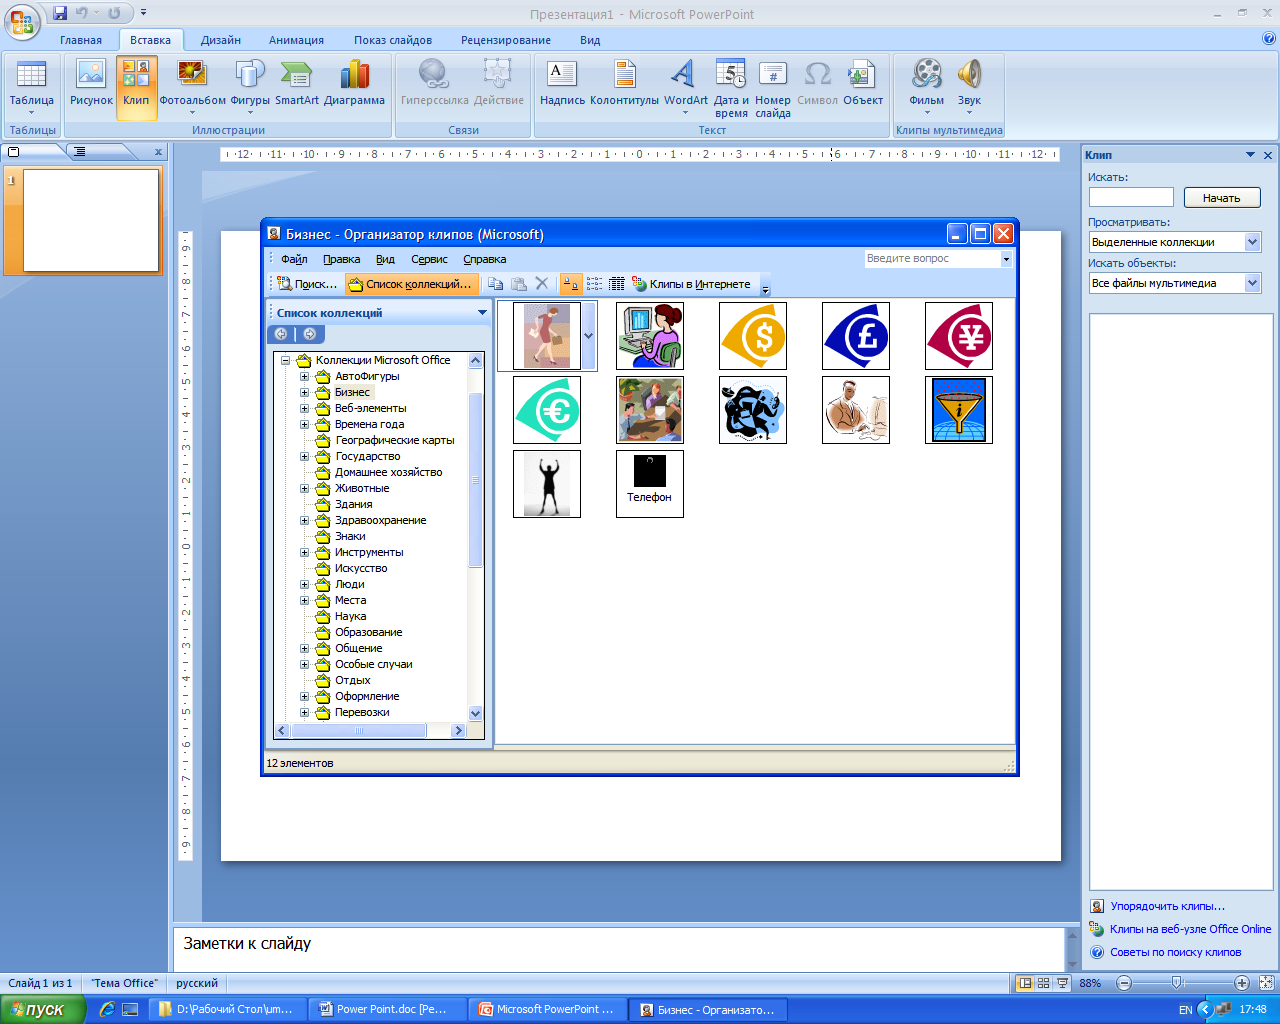Open the Справка menu
The height and width of the screenshot is (1024, 1280).
pos(485,259)
